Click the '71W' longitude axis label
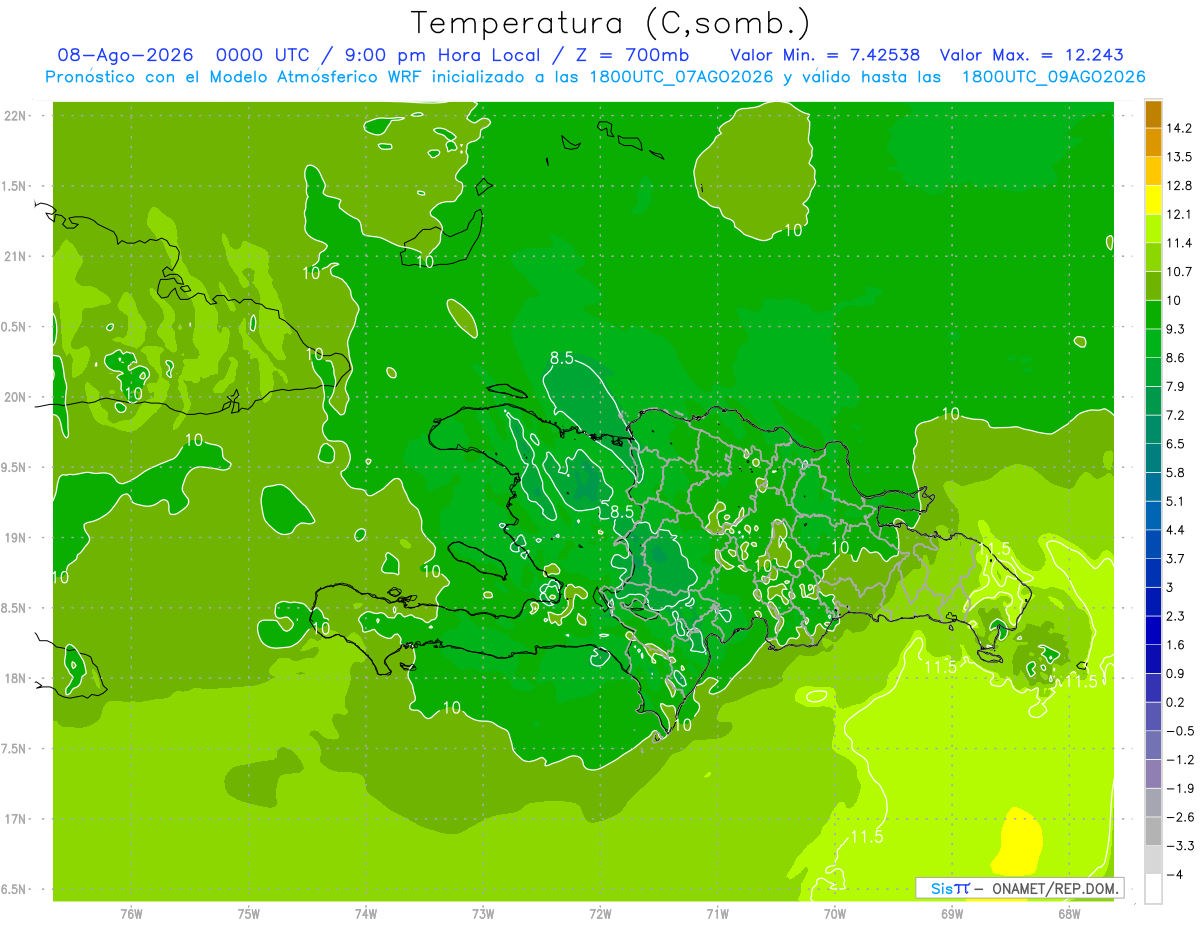This screenshot has height=927, width=1200. click(x=717, y=913)
